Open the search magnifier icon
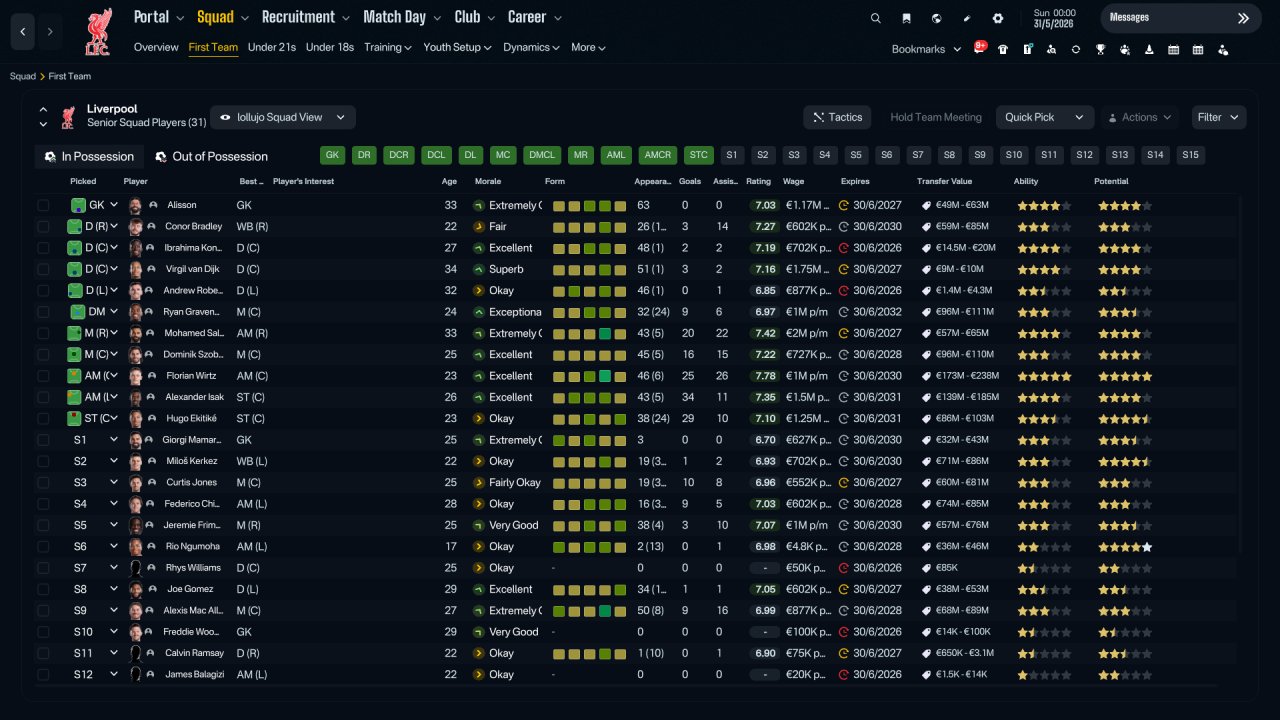This screenshot has width=1280, height=720. click(x=876, y=18)
